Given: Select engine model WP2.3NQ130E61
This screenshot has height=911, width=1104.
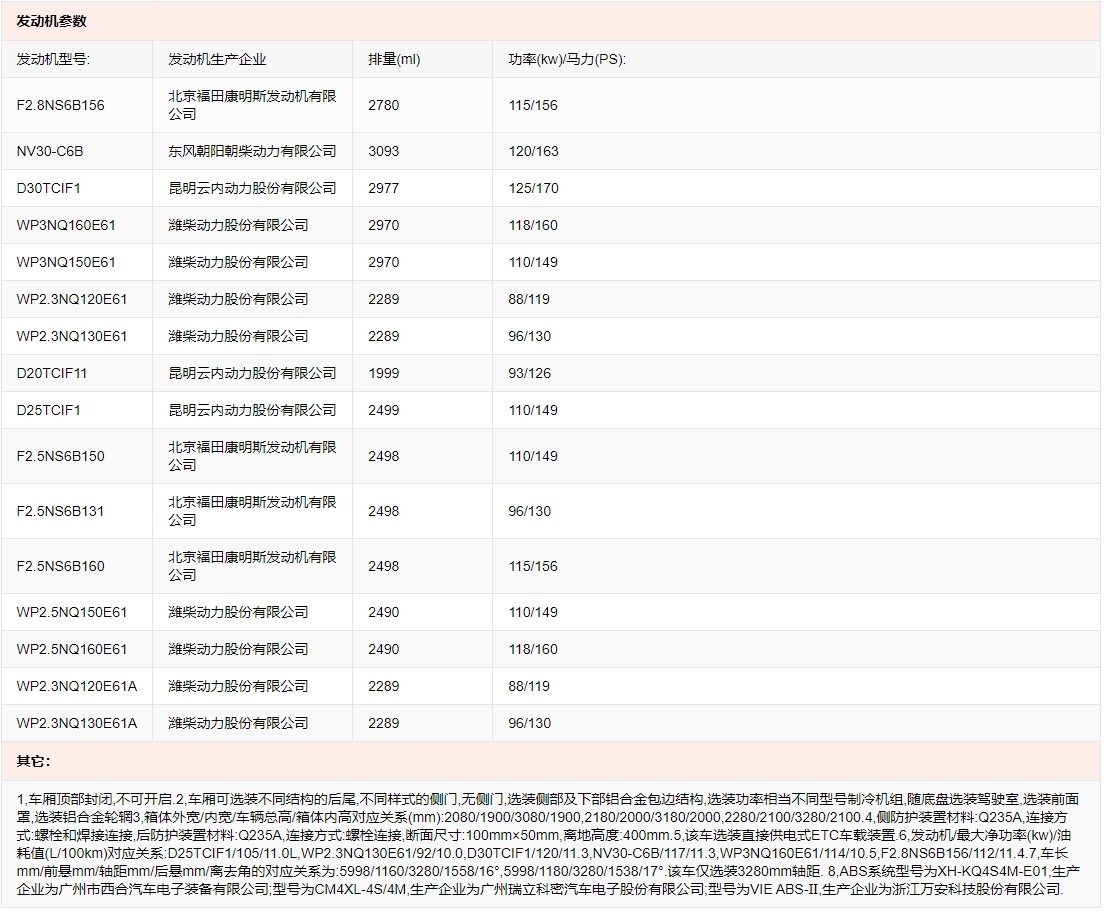Looking at the screenshot, I should (x=72, y=336).
